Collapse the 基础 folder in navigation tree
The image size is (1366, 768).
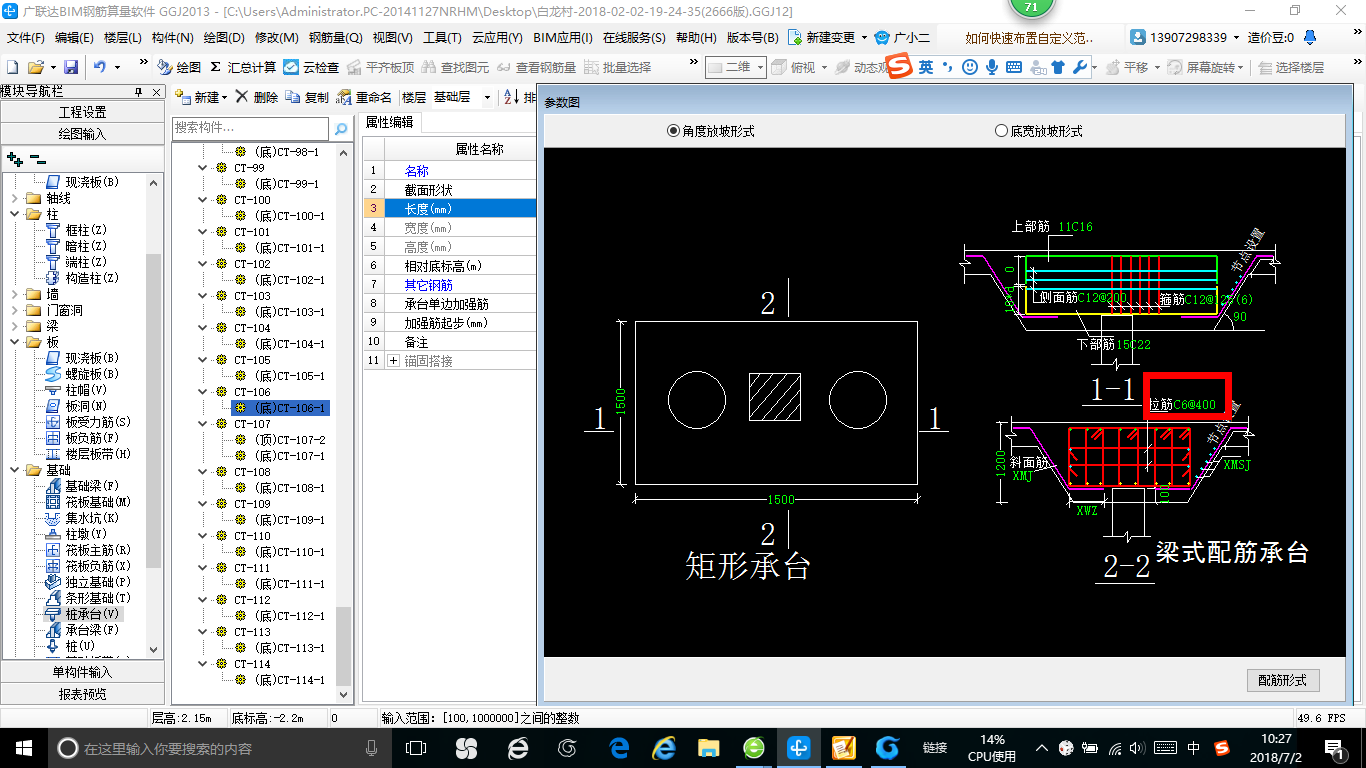coord(14,470)
